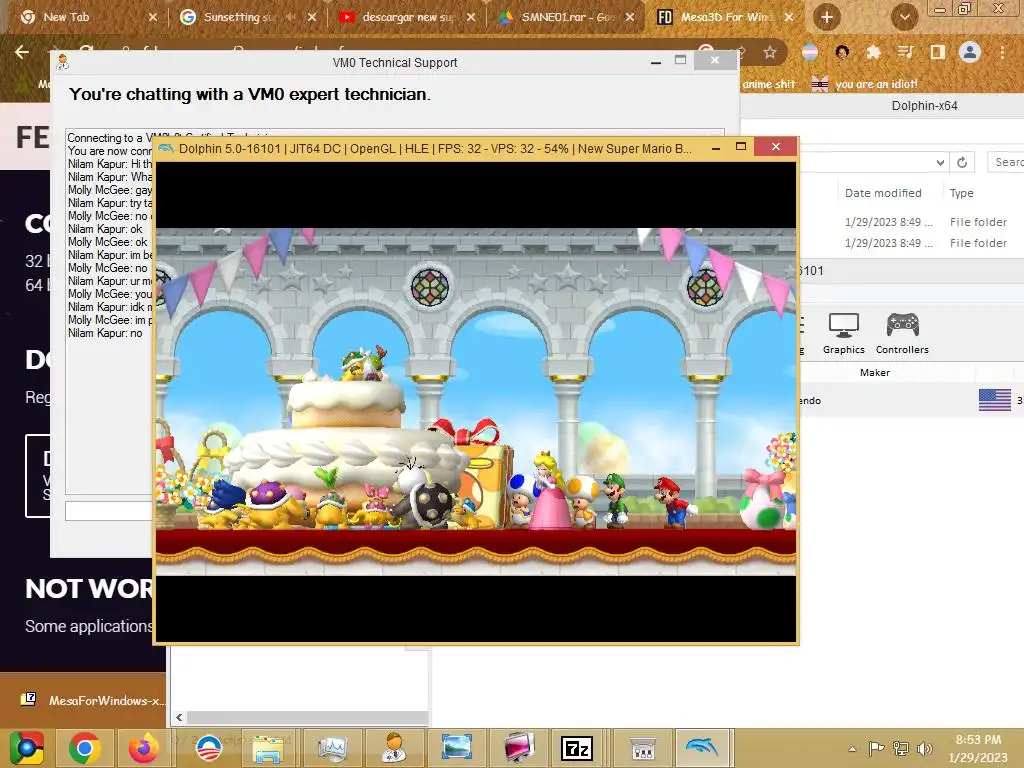1024x768 pixels.
Task: Bookmark this page with the star icon
Action: tap(770, 52)
